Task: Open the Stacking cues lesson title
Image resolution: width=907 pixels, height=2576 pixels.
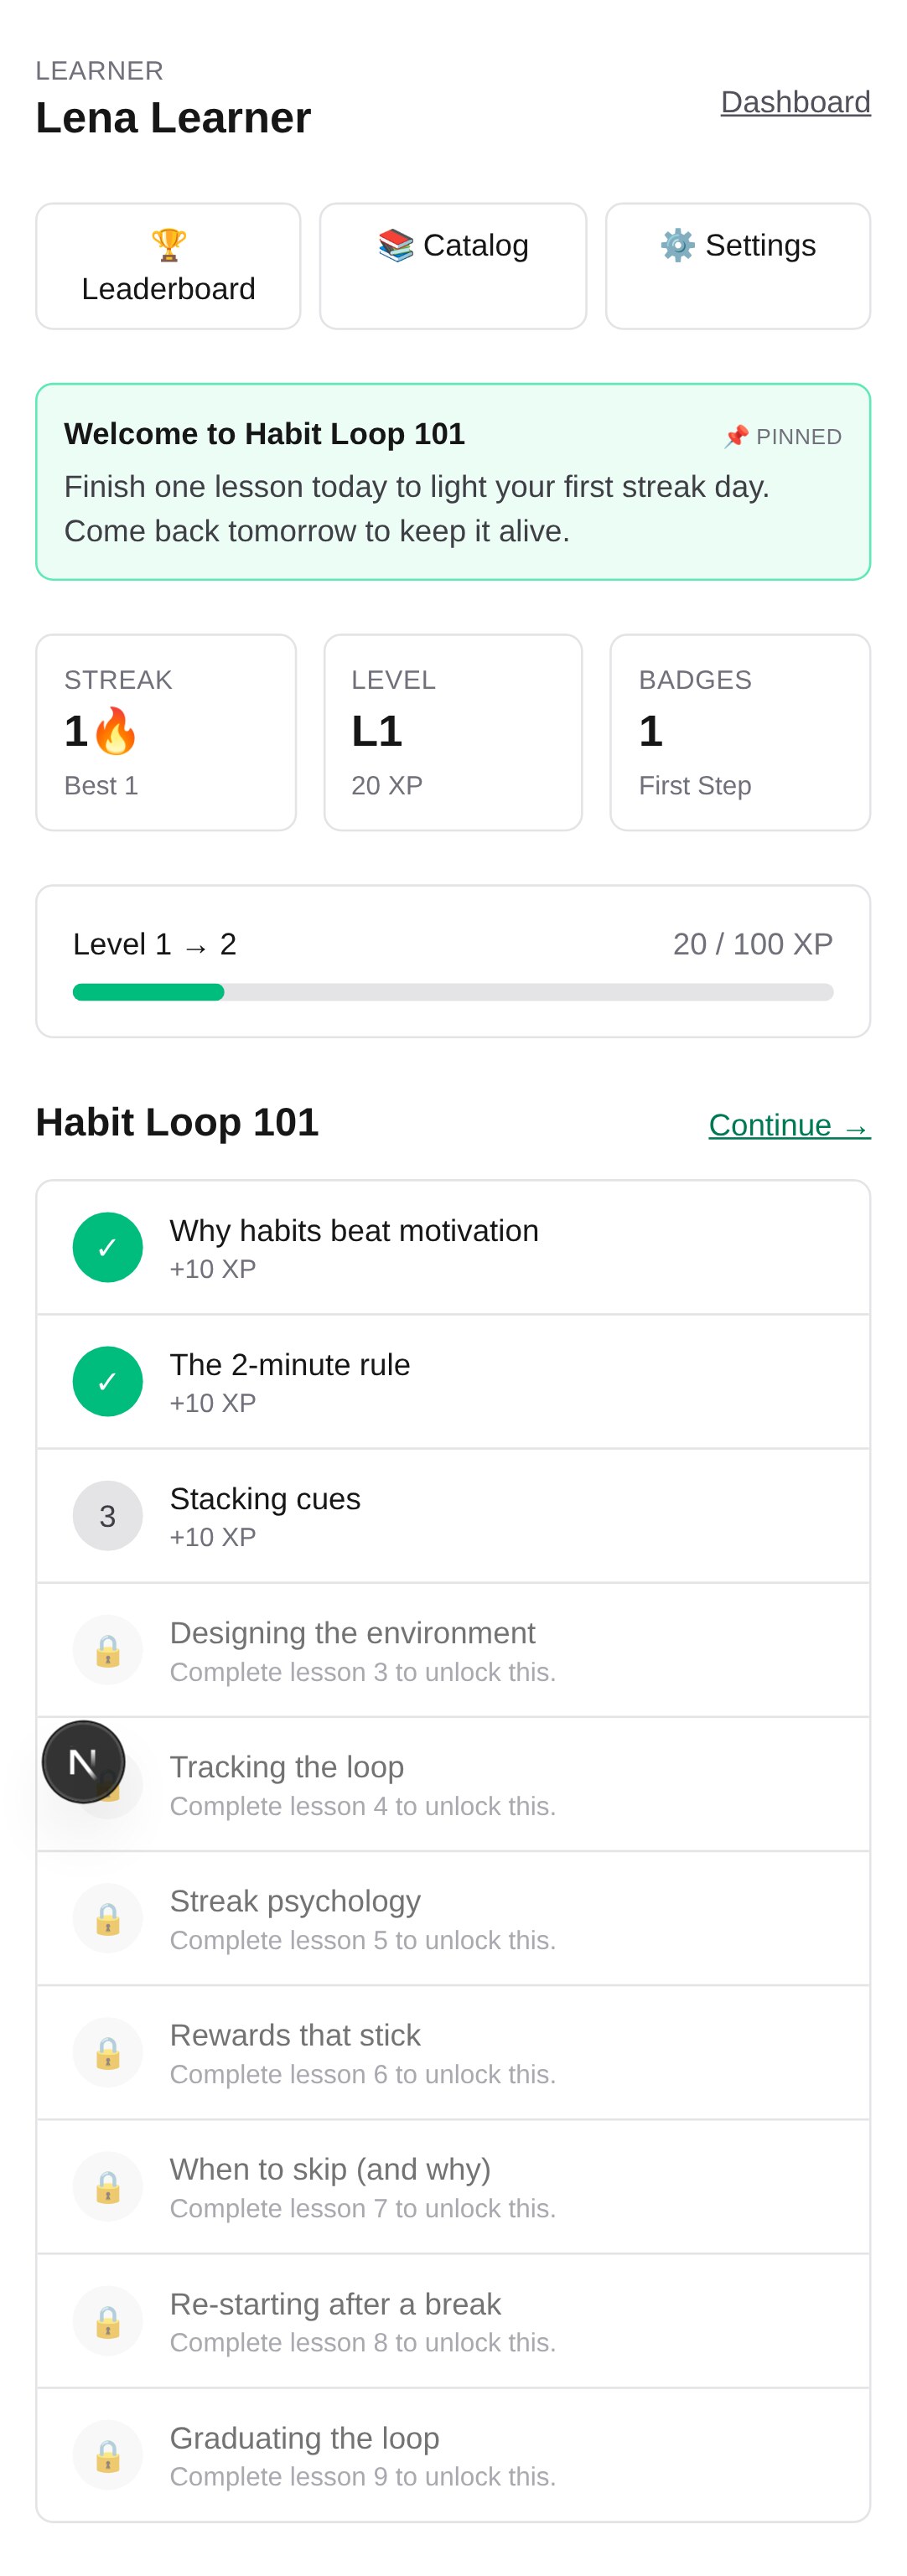Action: click(x=265, y=1499)
